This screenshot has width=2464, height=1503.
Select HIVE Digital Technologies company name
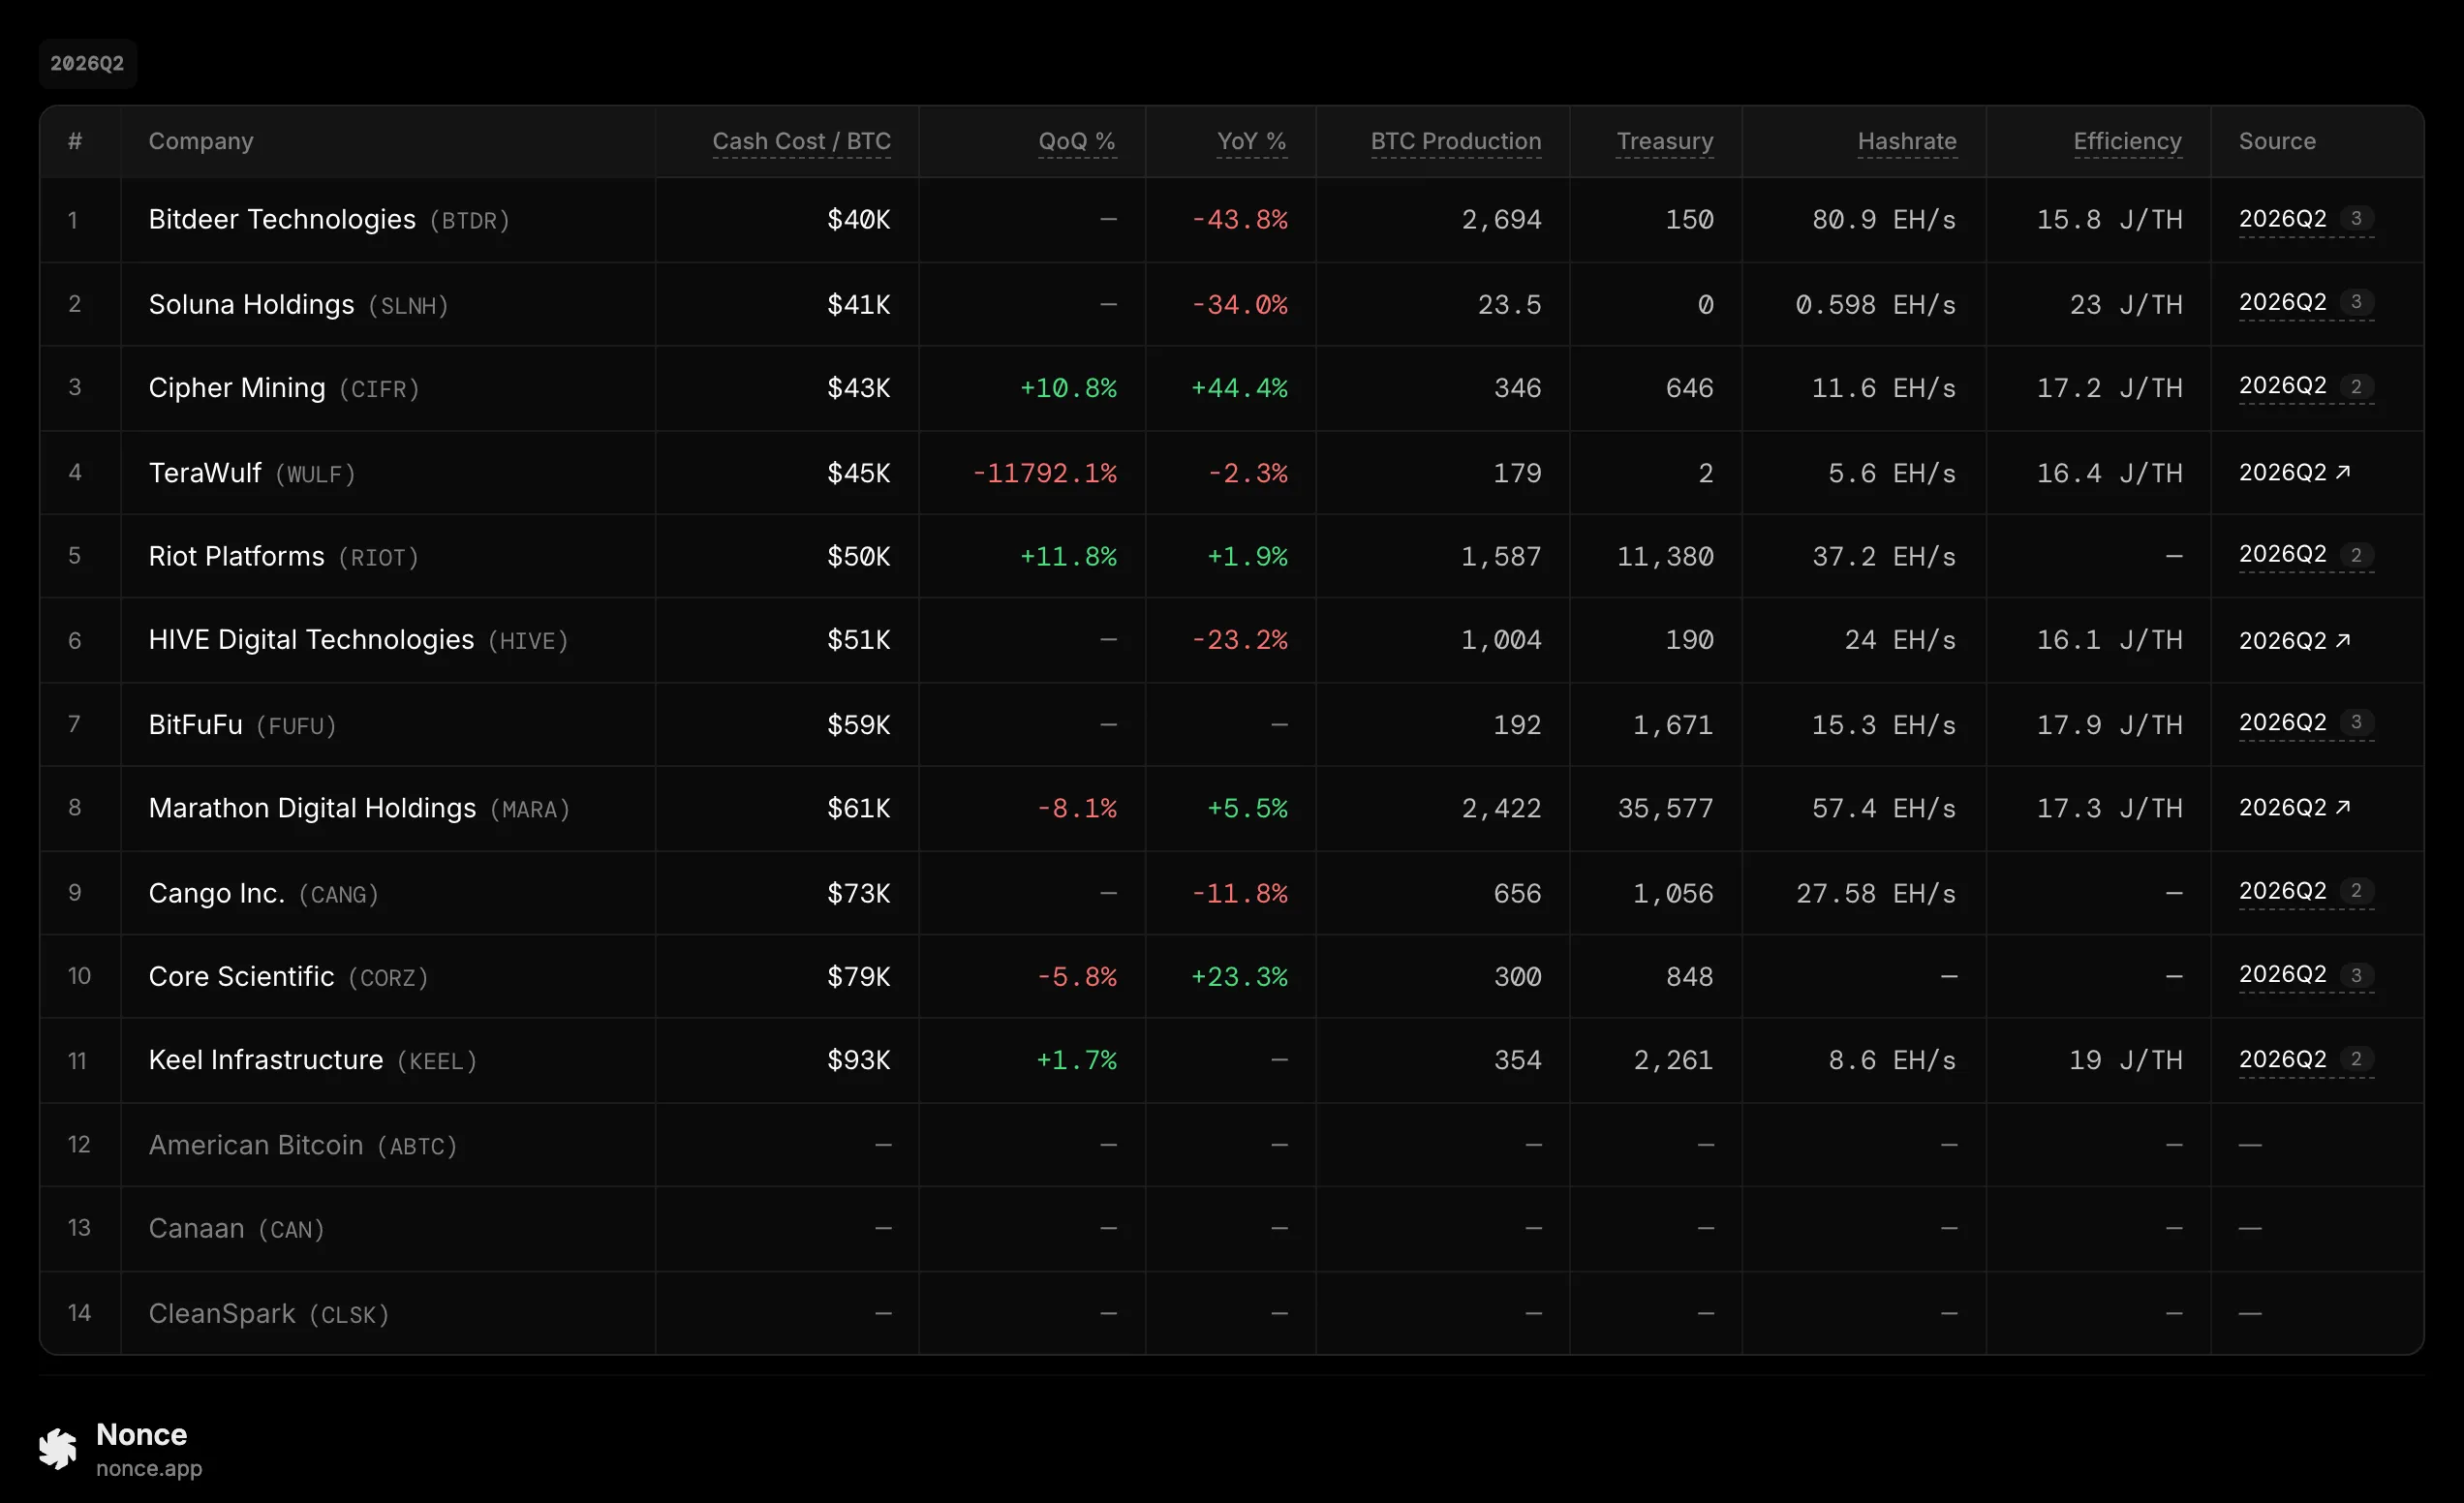pos(311,639)
